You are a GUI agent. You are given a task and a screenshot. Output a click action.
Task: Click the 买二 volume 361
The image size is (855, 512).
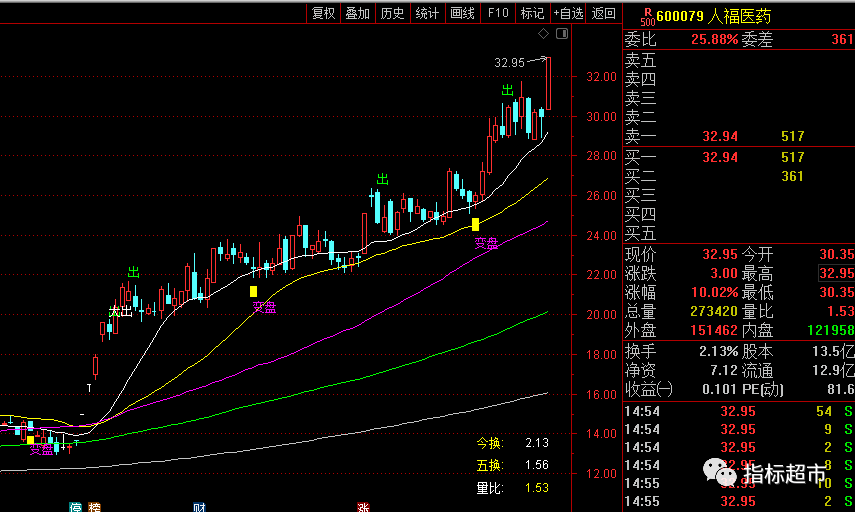click(x=792, y=176)
